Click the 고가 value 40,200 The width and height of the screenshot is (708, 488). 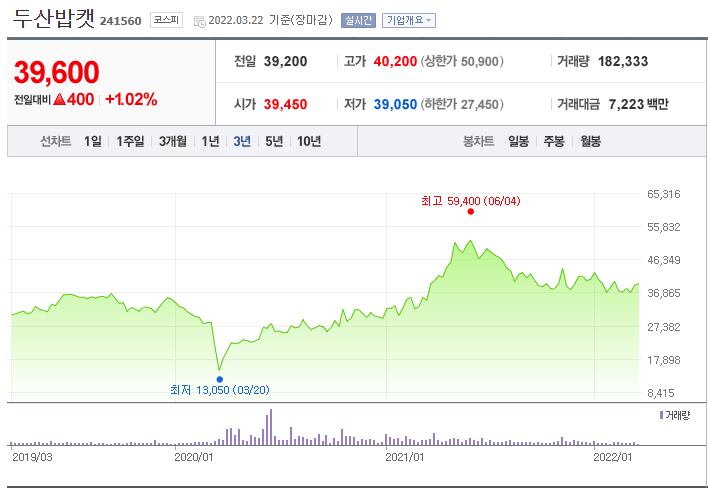[395, 61]
